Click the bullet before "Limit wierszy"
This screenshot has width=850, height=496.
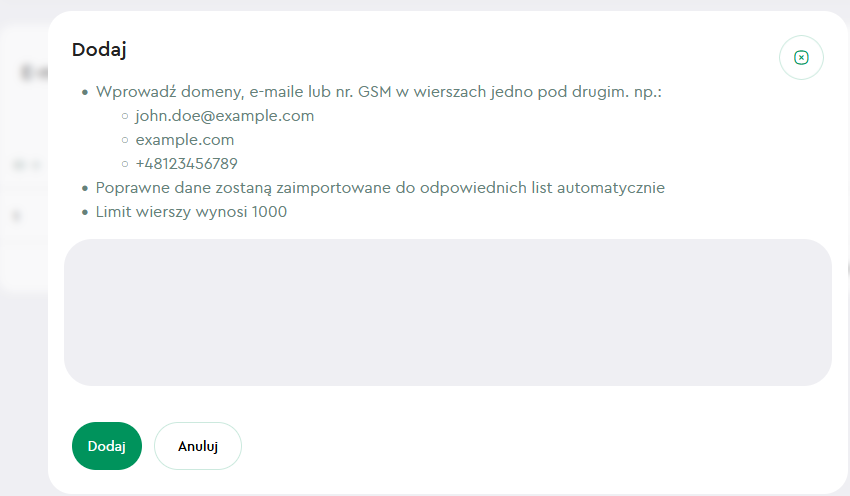(x=85, y=212)
